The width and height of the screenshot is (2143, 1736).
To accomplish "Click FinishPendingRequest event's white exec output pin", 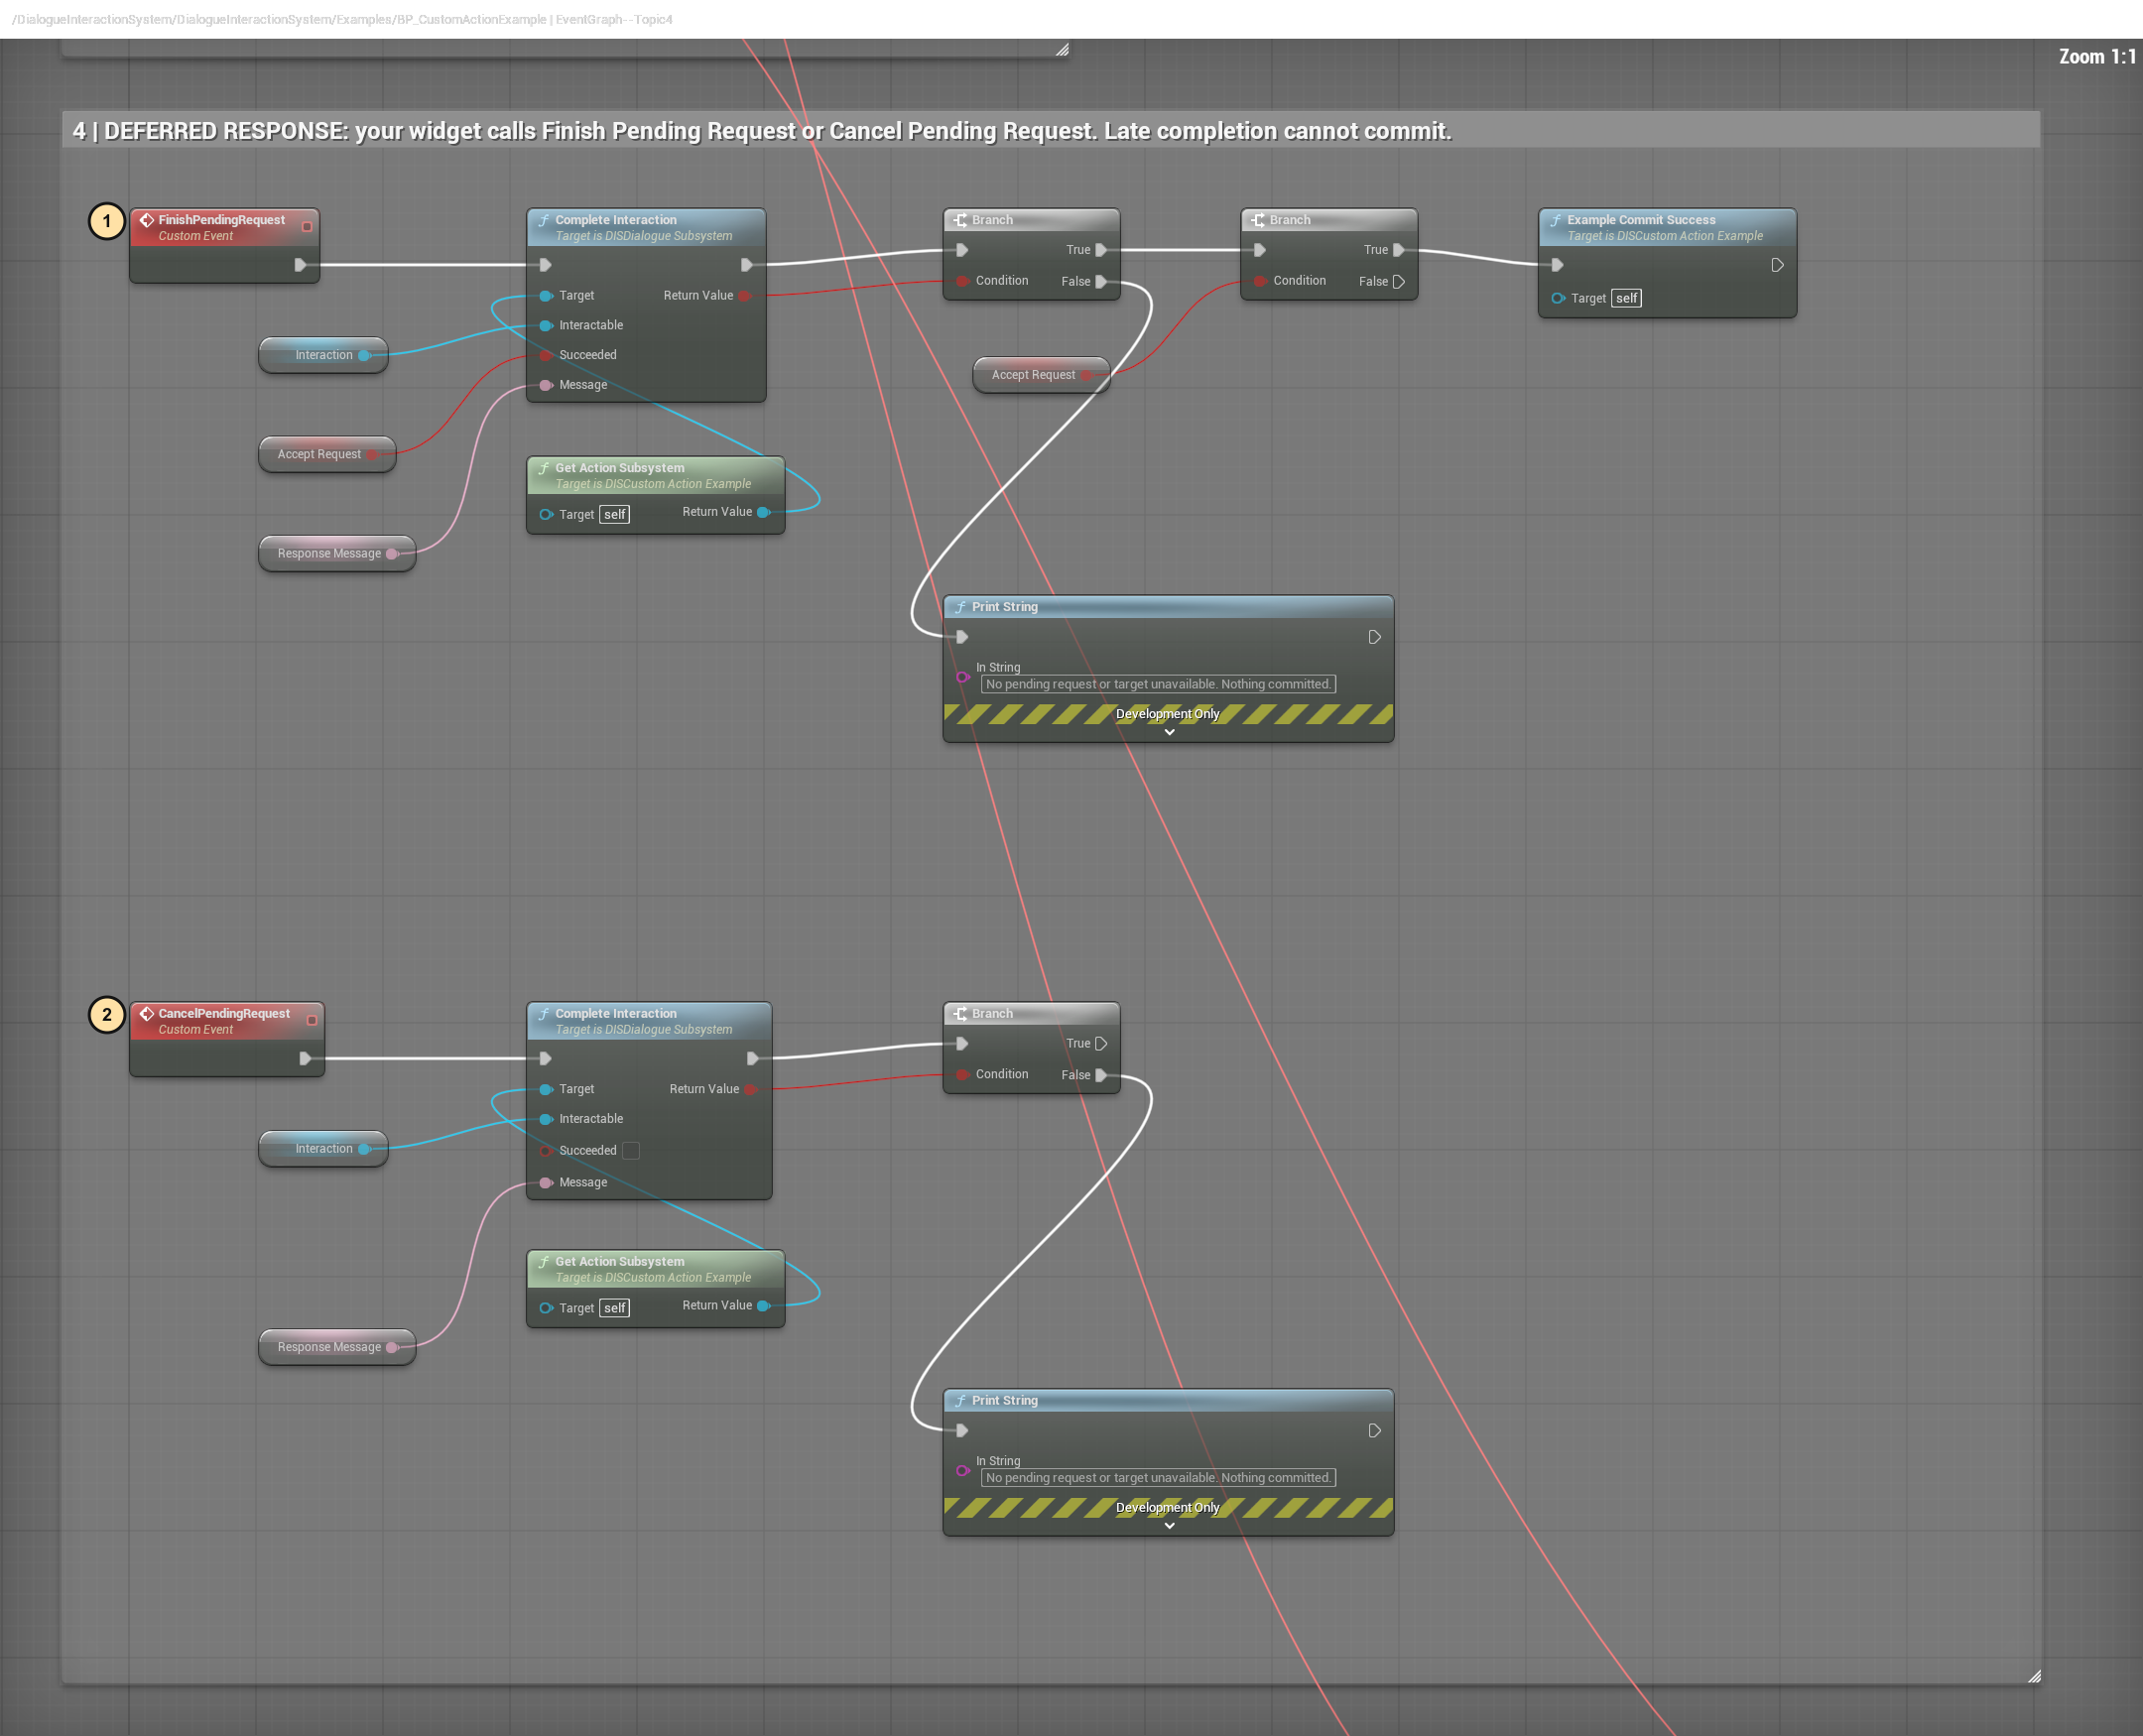I will (300, 265).
